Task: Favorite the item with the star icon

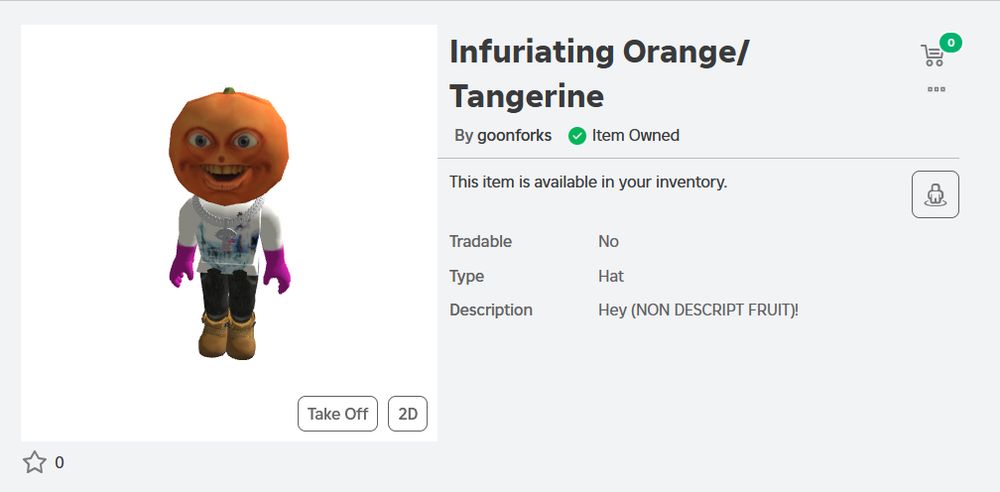Action: click(34, 462)
